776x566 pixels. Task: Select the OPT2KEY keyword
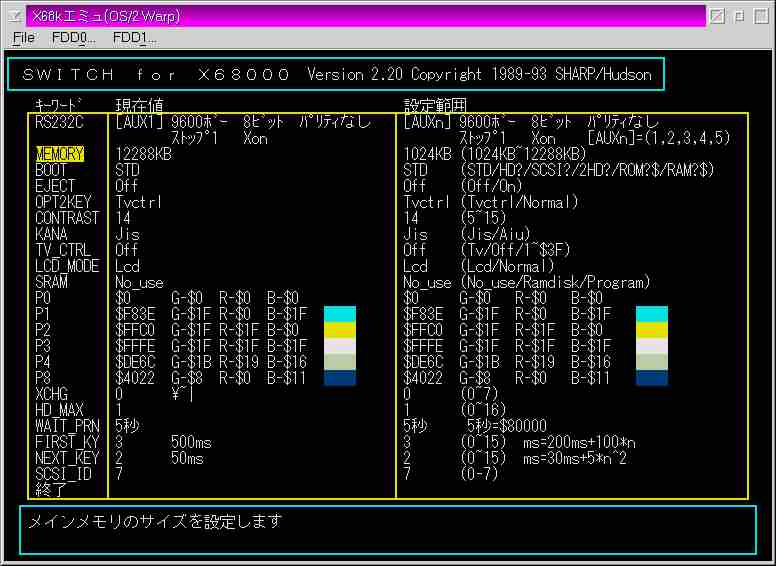coord(63,202)
